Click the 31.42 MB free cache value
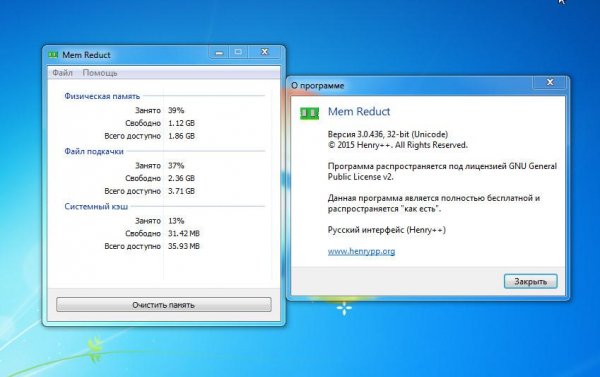 [x=184, y=233]
